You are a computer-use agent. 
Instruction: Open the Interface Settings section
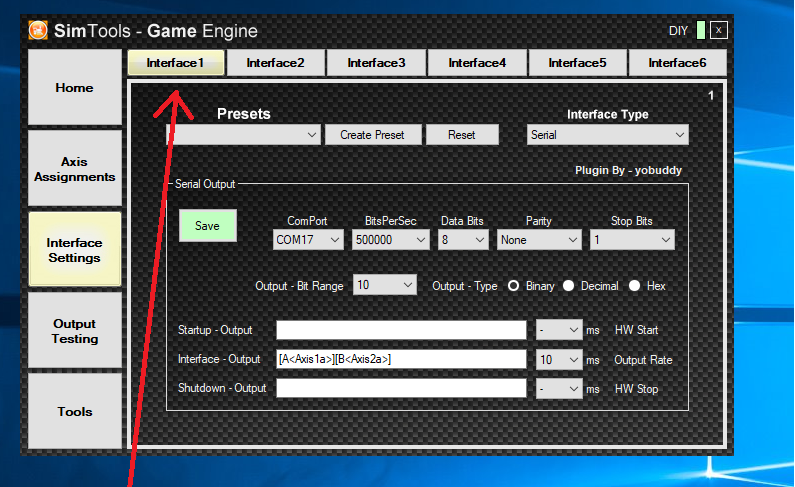[x=75, y=249]
